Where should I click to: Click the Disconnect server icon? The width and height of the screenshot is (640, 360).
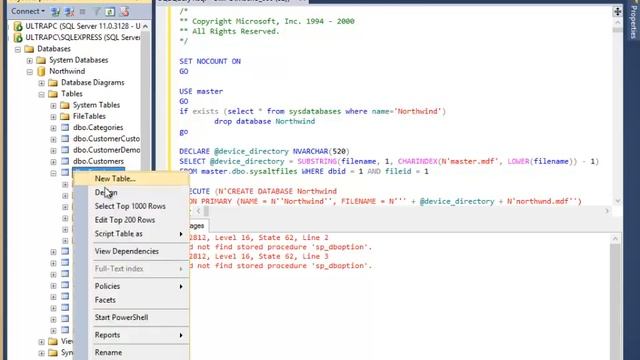tap(69, 12)
